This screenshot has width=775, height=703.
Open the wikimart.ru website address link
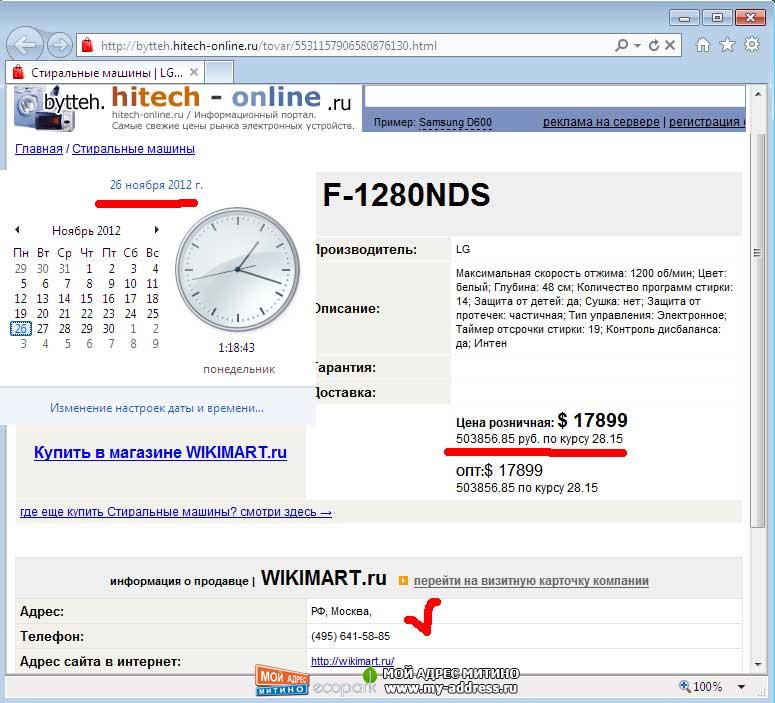click(352, 661)
